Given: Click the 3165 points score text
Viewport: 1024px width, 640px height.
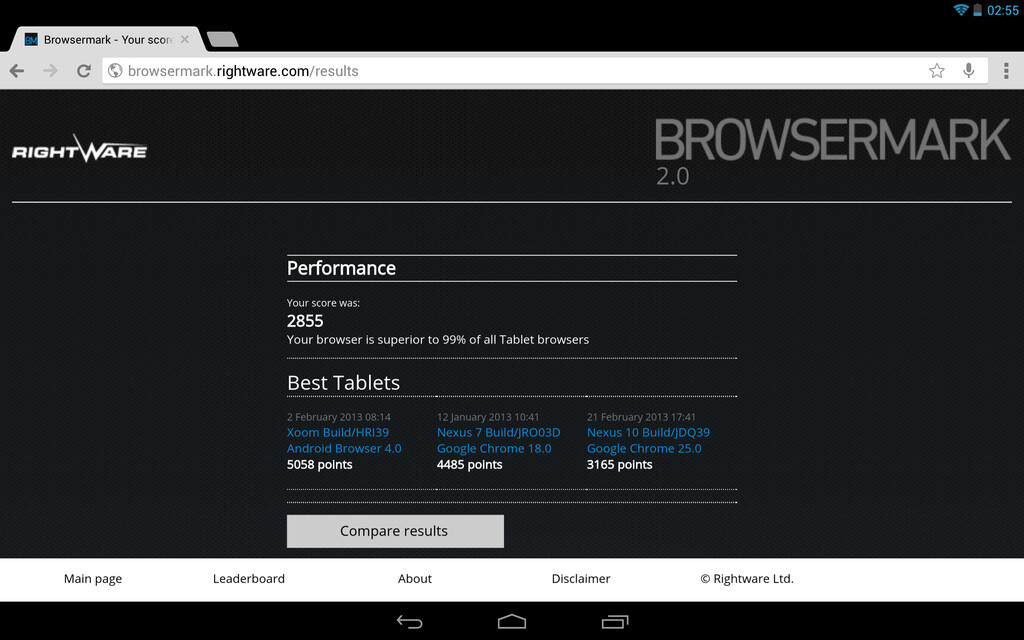Looking at the screenshot, I should 619,464.
